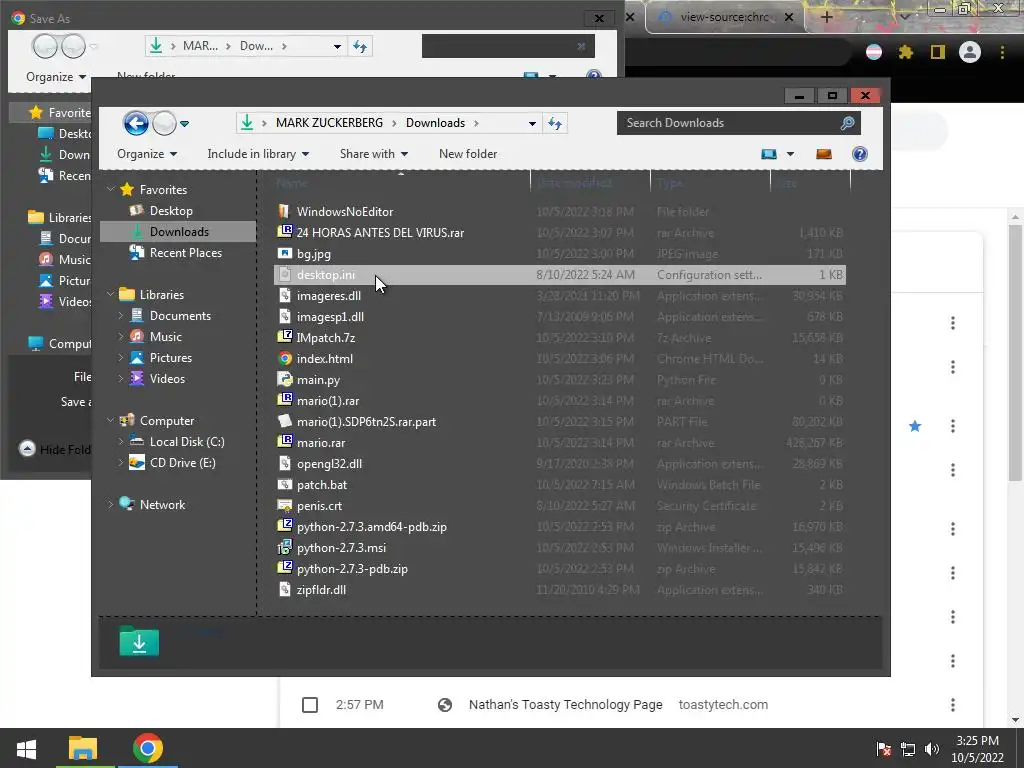This screenshot has width=1024, height=768.
Task: Select python-2.7.3.amd64-pdb.zip file
Action: click(372, 527)
